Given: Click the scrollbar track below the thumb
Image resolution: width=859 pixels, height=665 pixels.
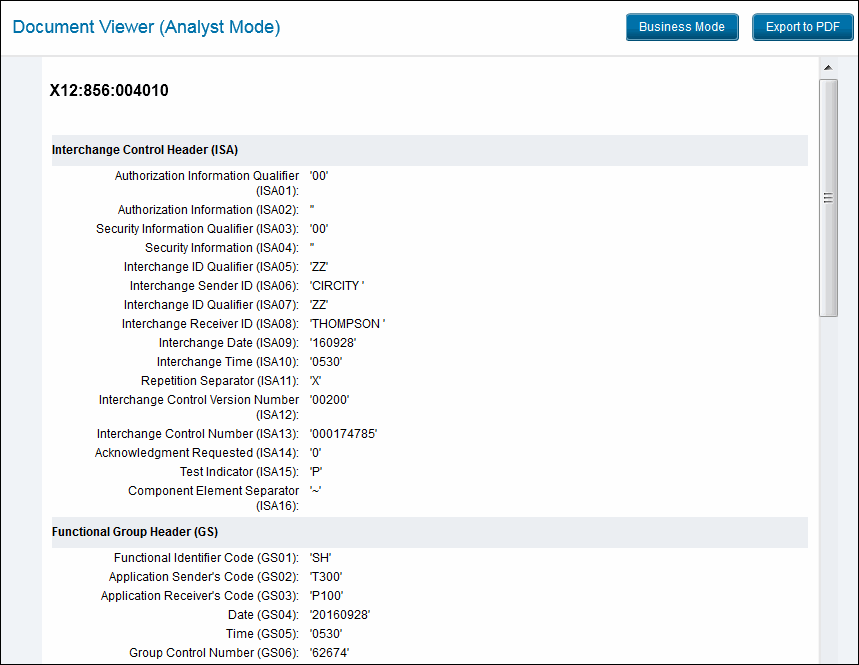Looking at the screenshot, I should tap(828, 480).
